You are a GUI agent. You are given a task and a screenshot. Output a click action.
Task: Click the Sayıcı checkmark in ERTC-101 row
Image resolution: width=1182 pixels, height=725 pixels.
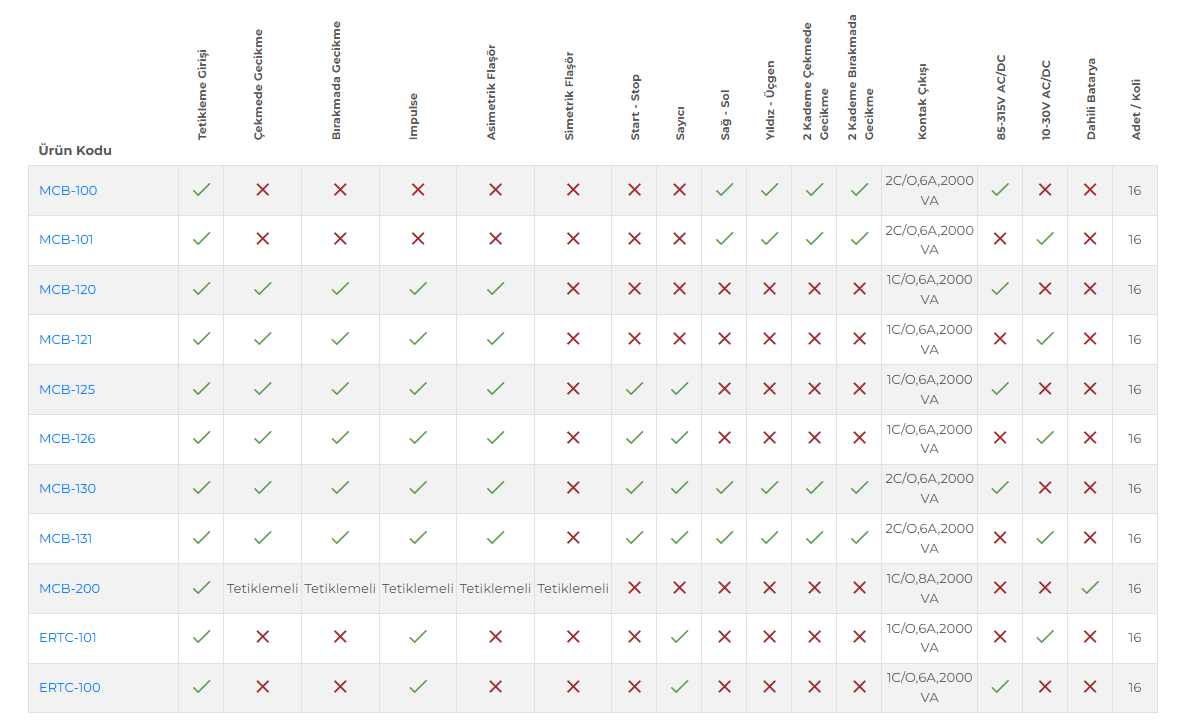tap(679, 637)
